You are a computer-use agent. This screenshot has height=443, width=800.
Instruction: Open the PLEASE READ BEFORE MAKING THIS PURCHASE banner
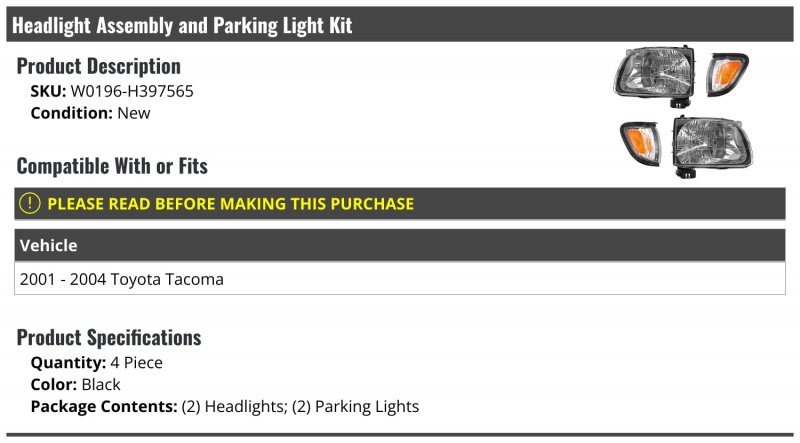[400, 204]
